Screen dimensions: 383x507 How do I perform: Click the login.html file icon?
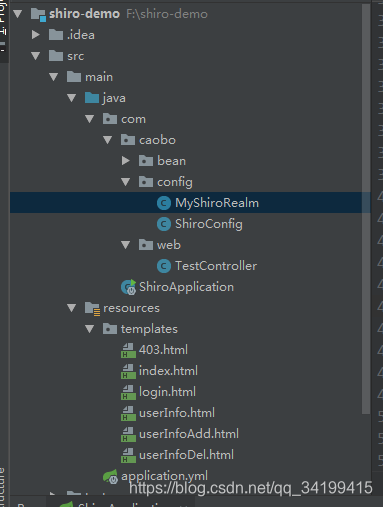tap(128, 392)
